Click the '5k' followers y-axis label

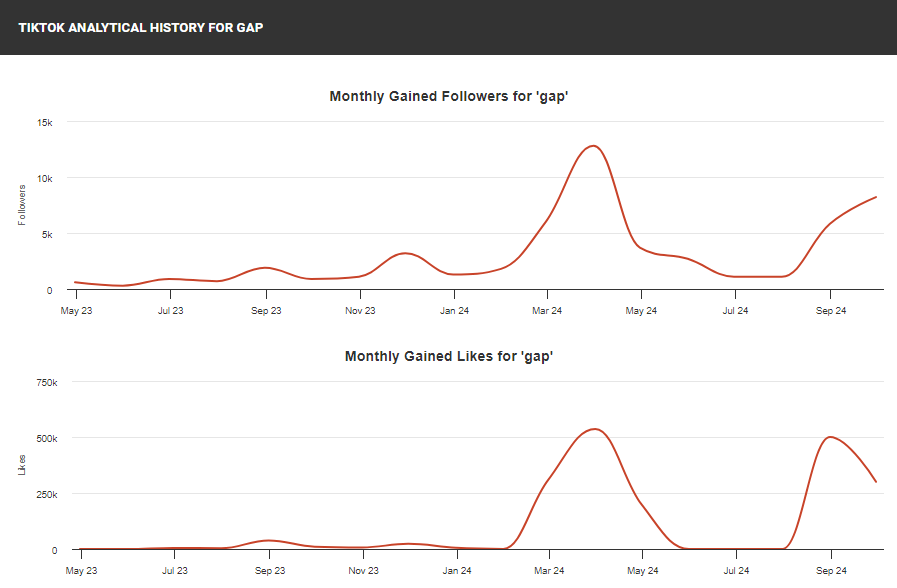coord(47,235)
